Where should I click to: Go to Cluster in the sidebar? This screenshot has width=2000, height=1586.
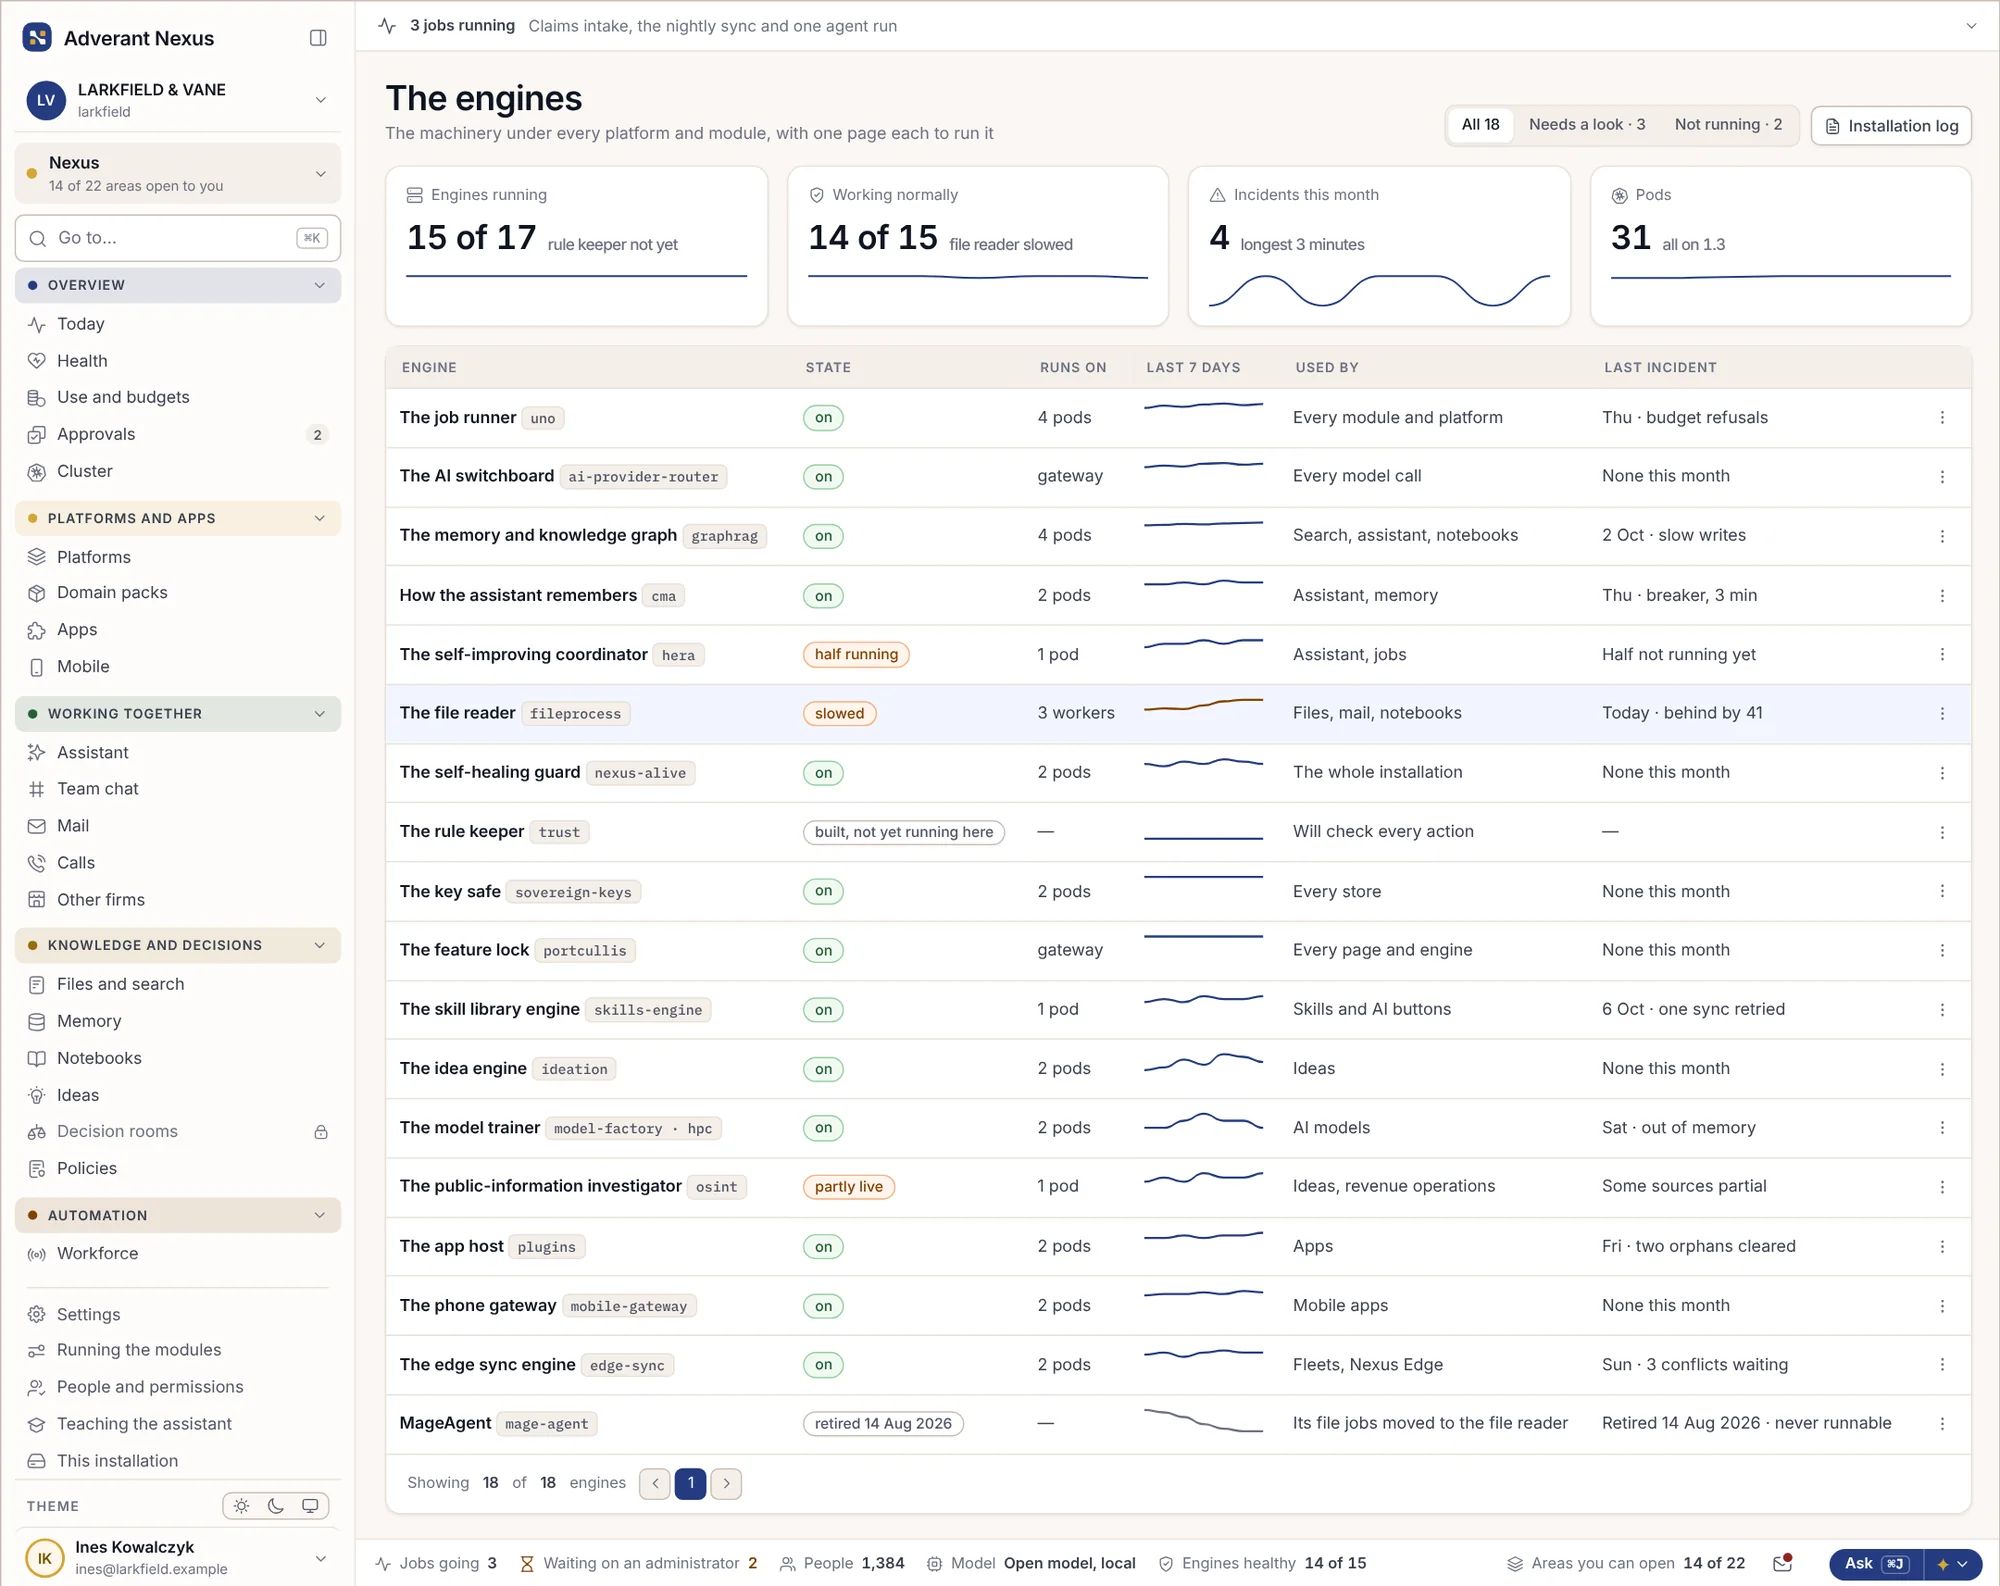click(178, 471)
